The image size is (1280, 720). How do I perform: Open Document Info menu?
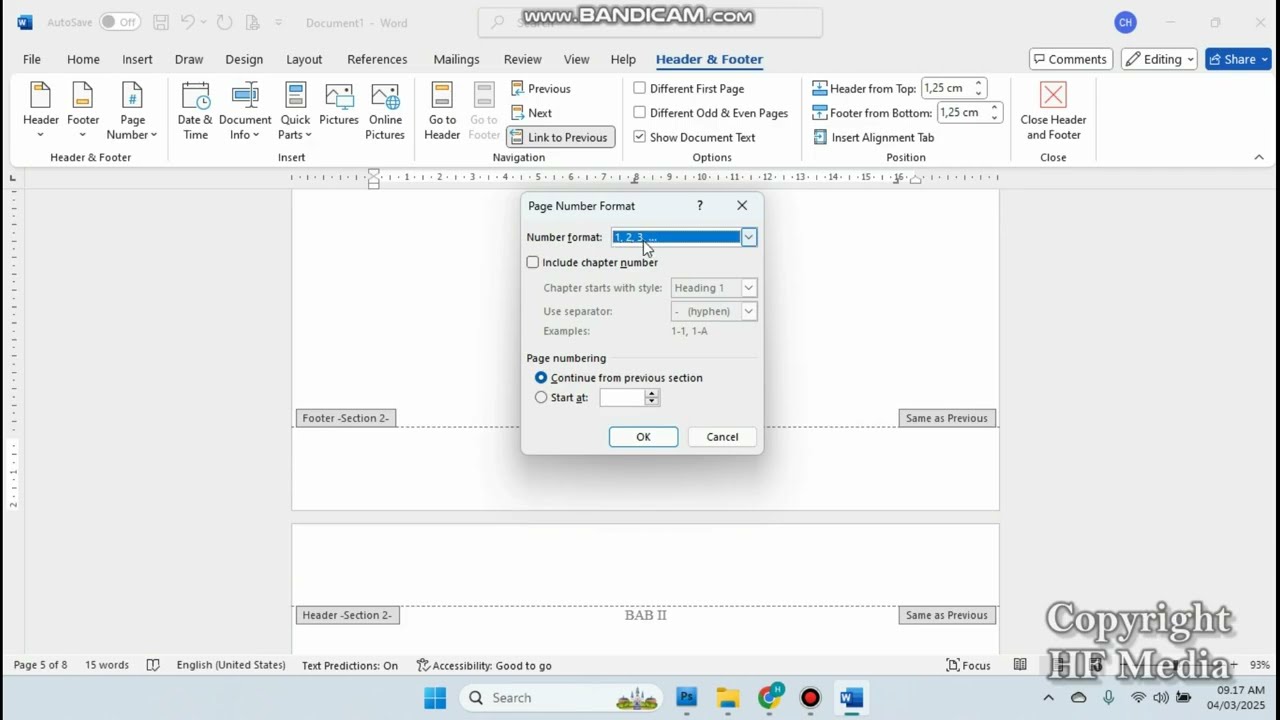245,110
